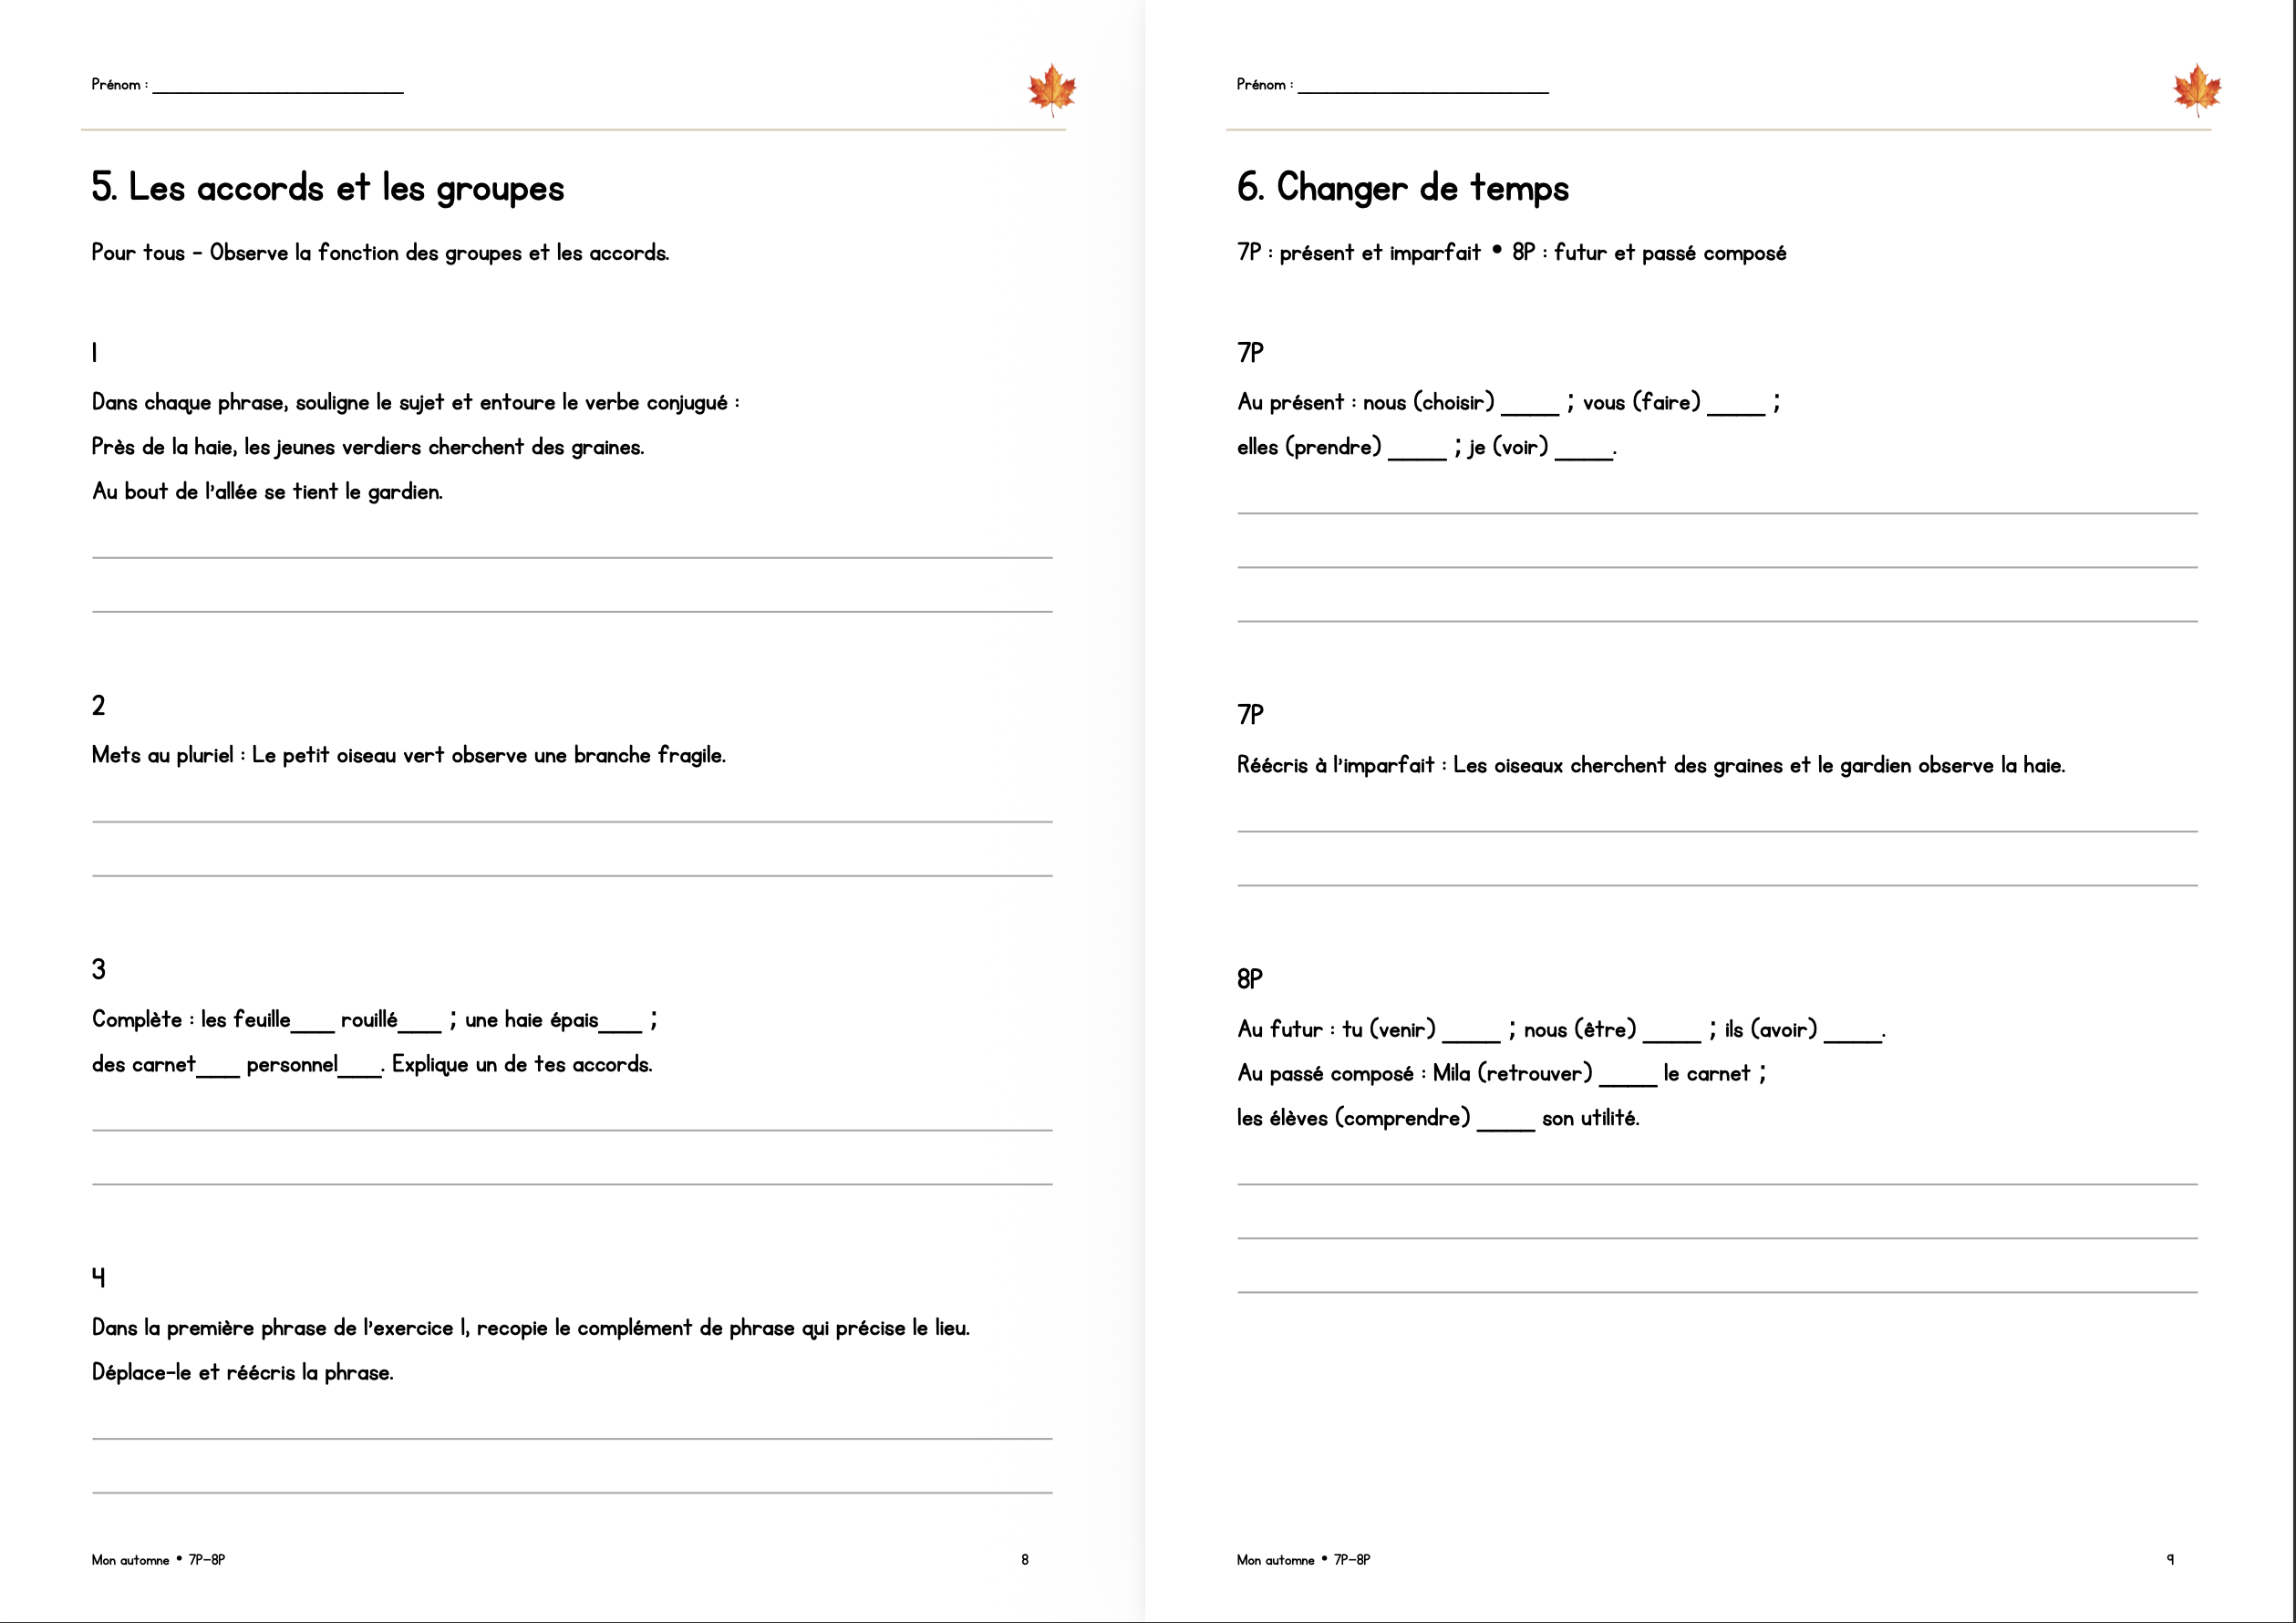
Task: Click the blank after 'vous (faire)'
Action: [x=1736, y=411]
